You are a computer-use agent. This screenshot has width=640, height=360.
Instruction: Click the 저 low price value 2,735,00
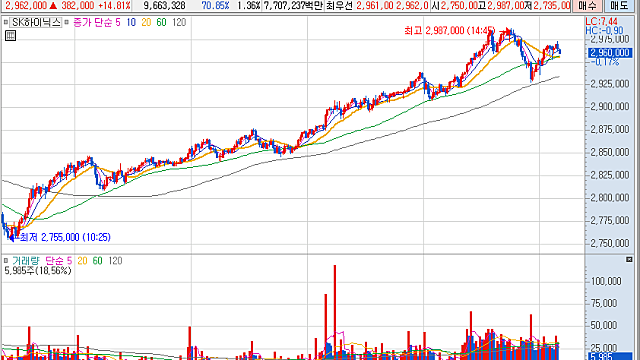(551, 5)
